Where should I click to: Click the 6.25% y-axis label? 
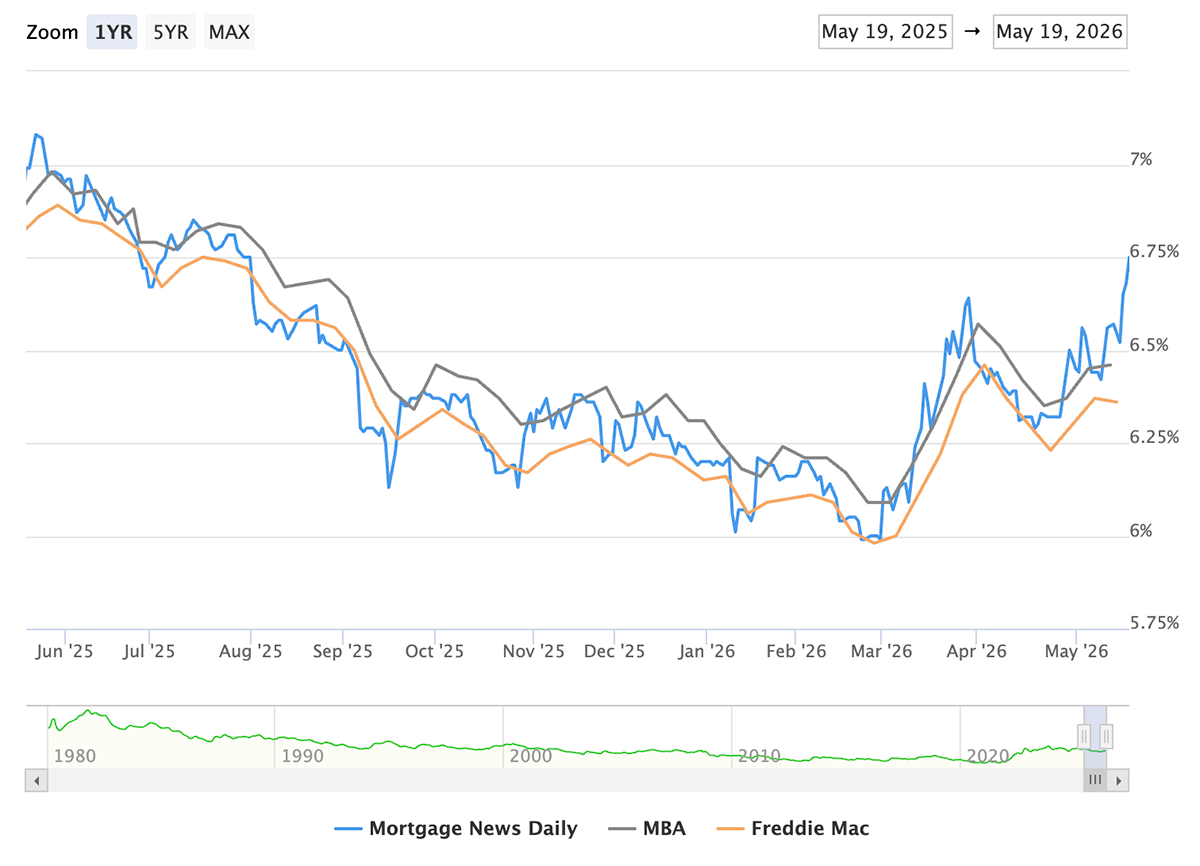coord(1153,438)
